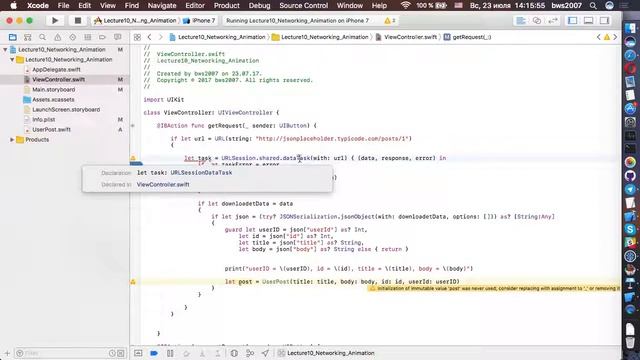
Task: Select Assets.xcassets in navigator
Action: [53, 100]
